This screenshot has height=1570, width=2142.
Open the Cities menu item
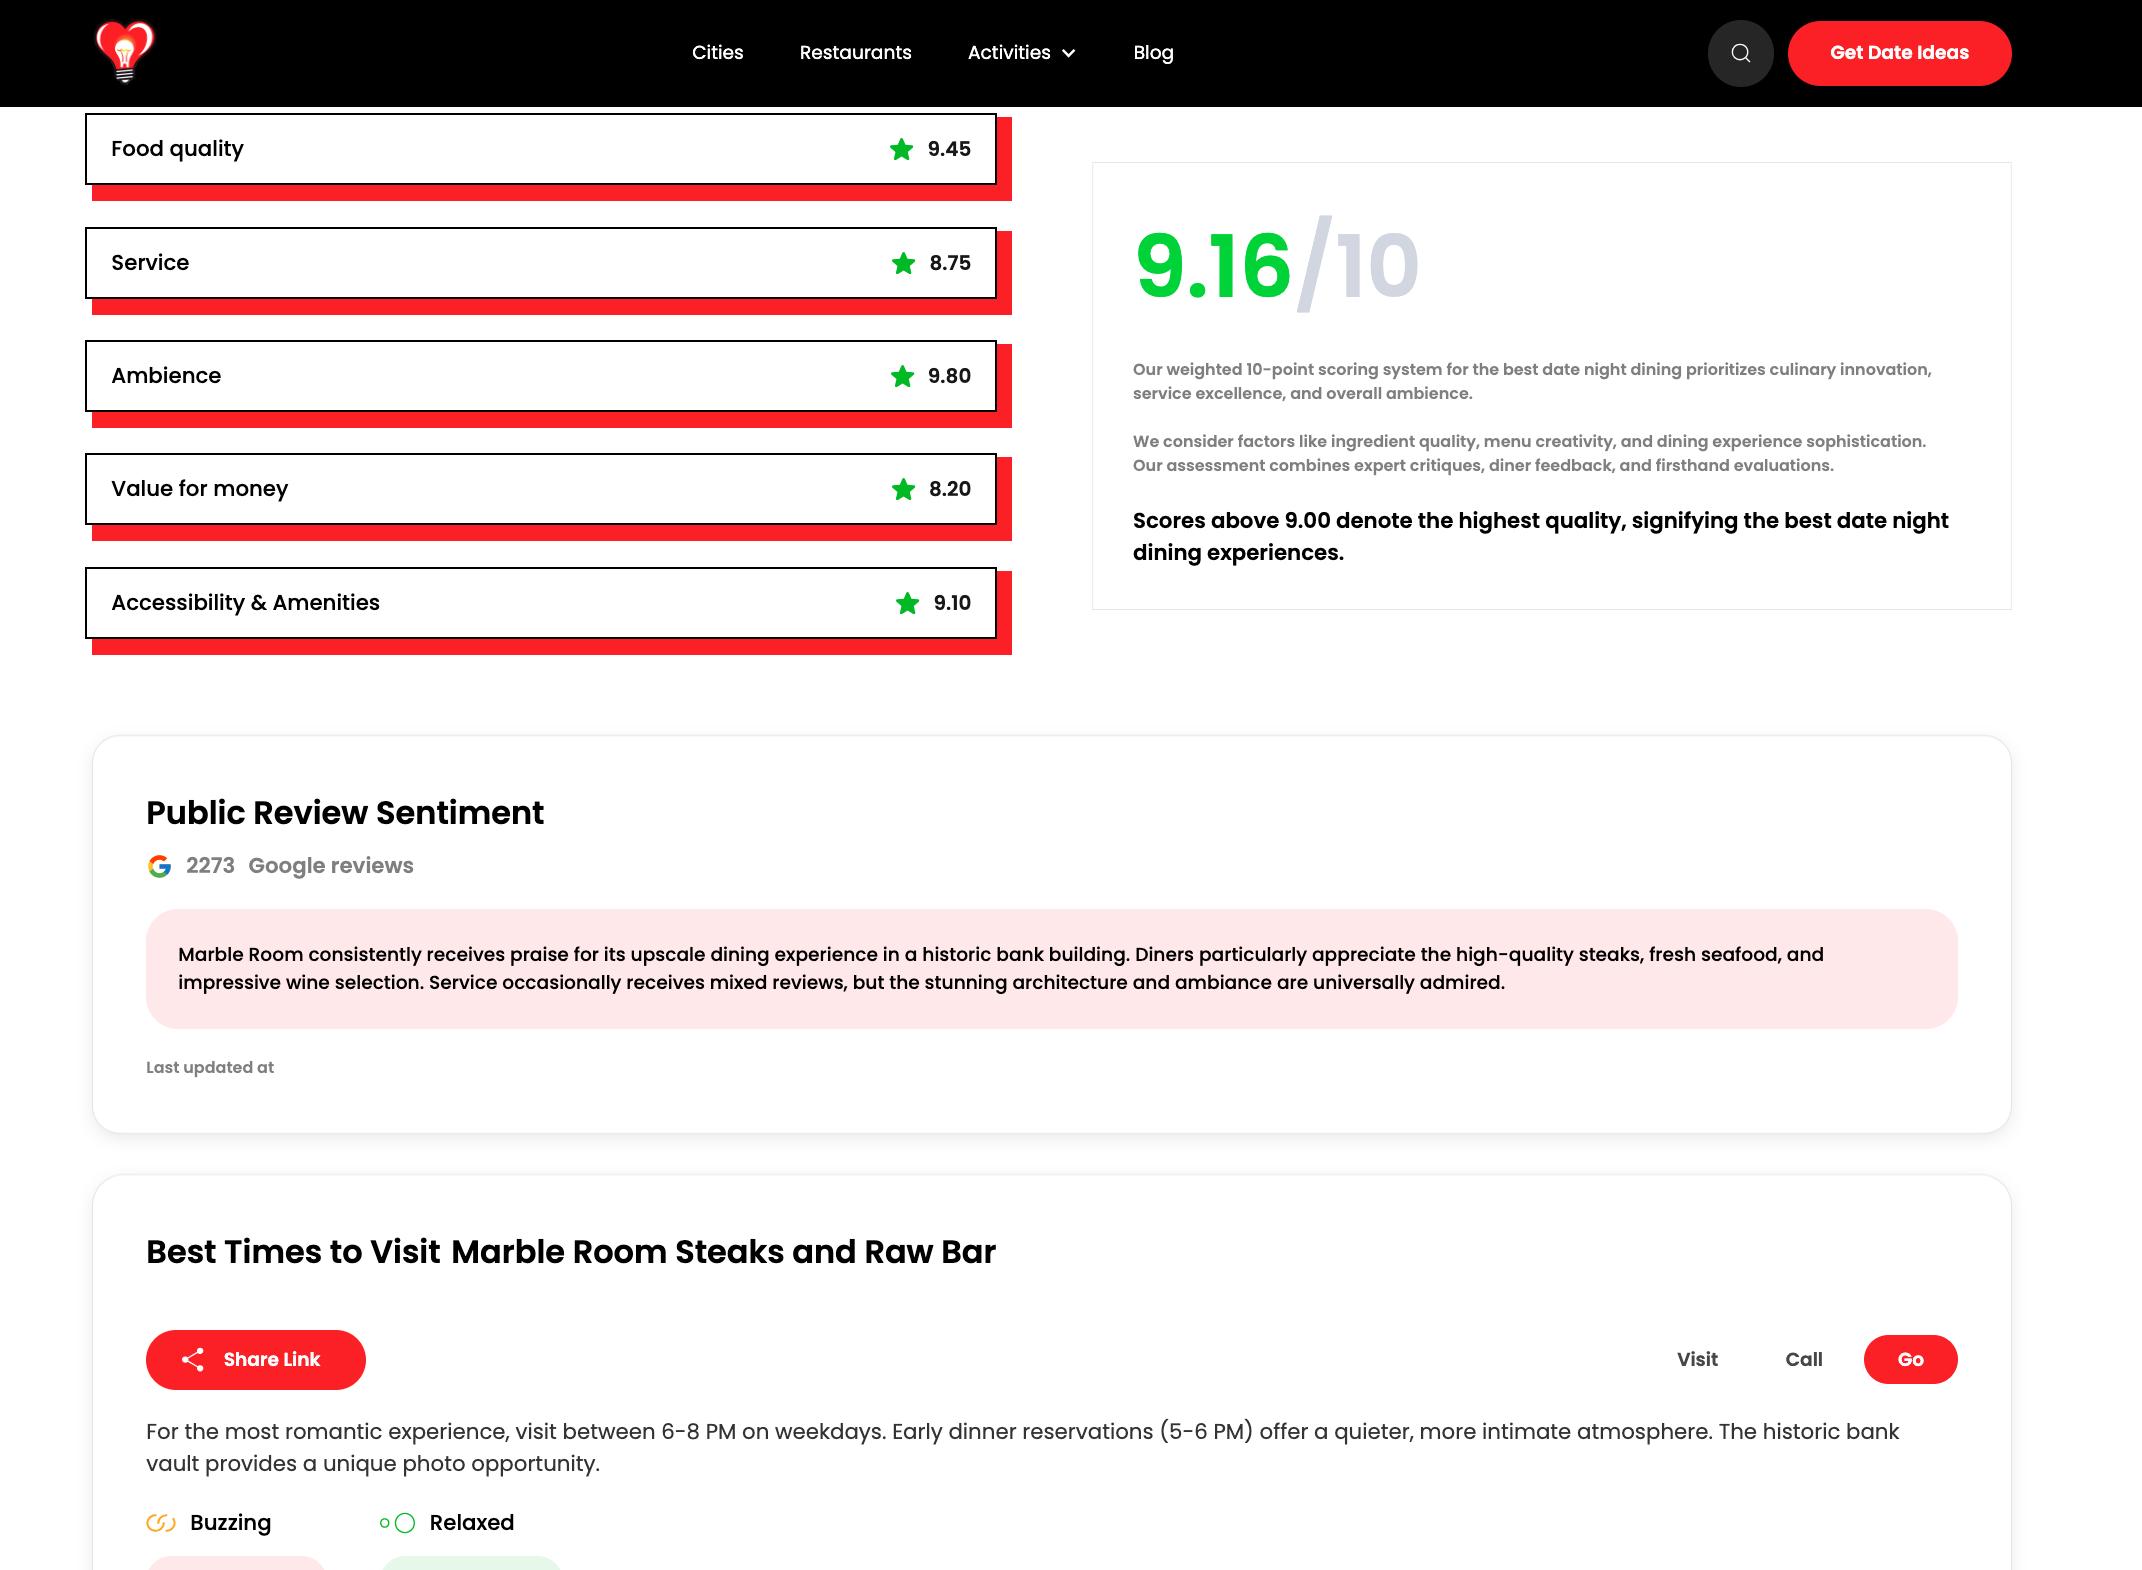pyautogui.click(x=717, y=53)
